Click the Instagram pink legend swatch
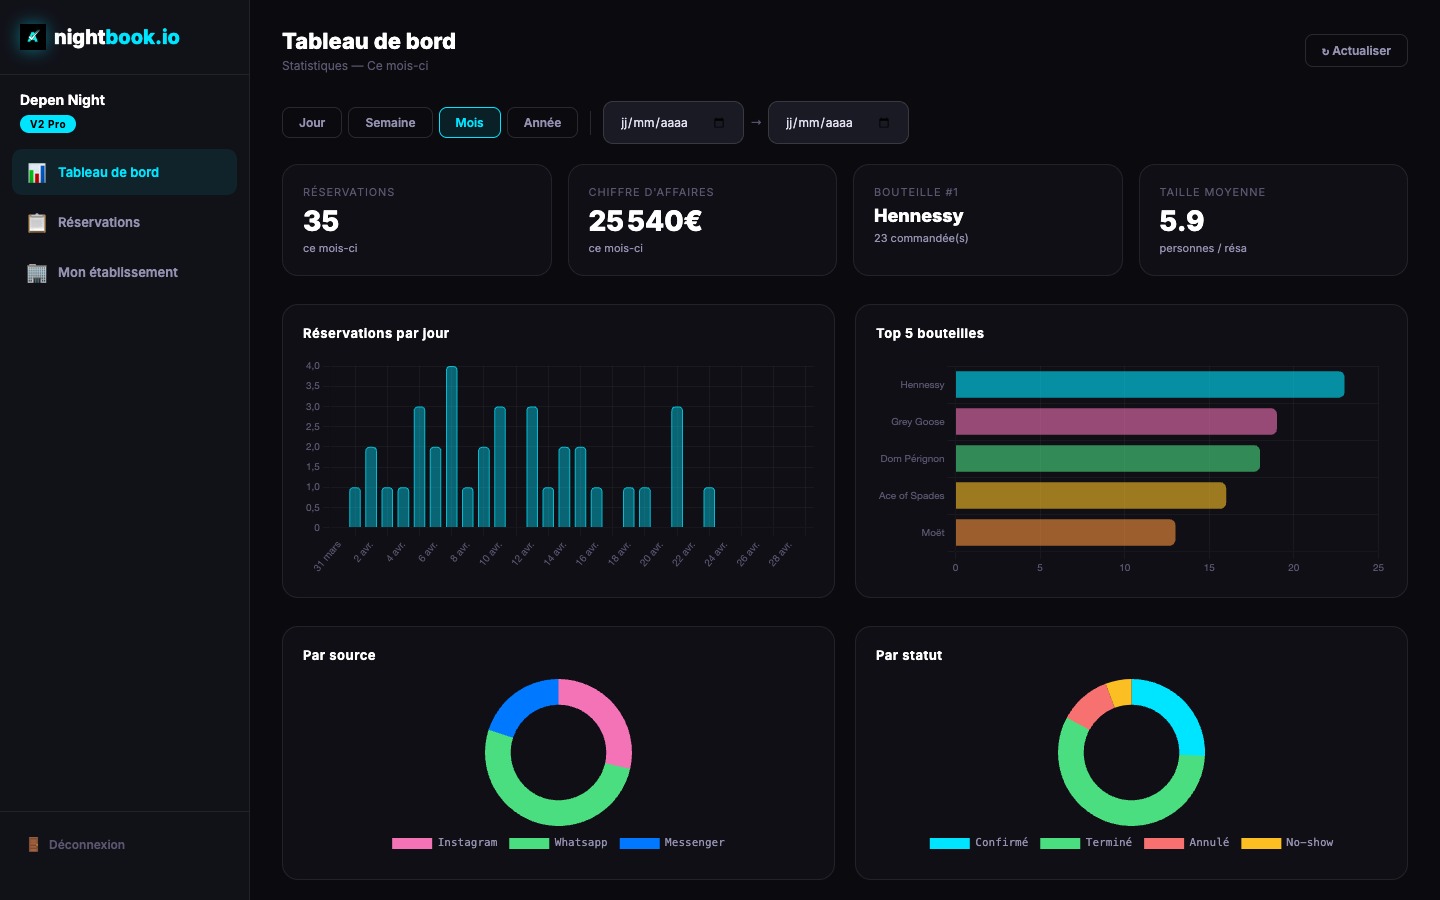Image resolution: width=1440 pixels, height=900 pixels. point(411,843)
